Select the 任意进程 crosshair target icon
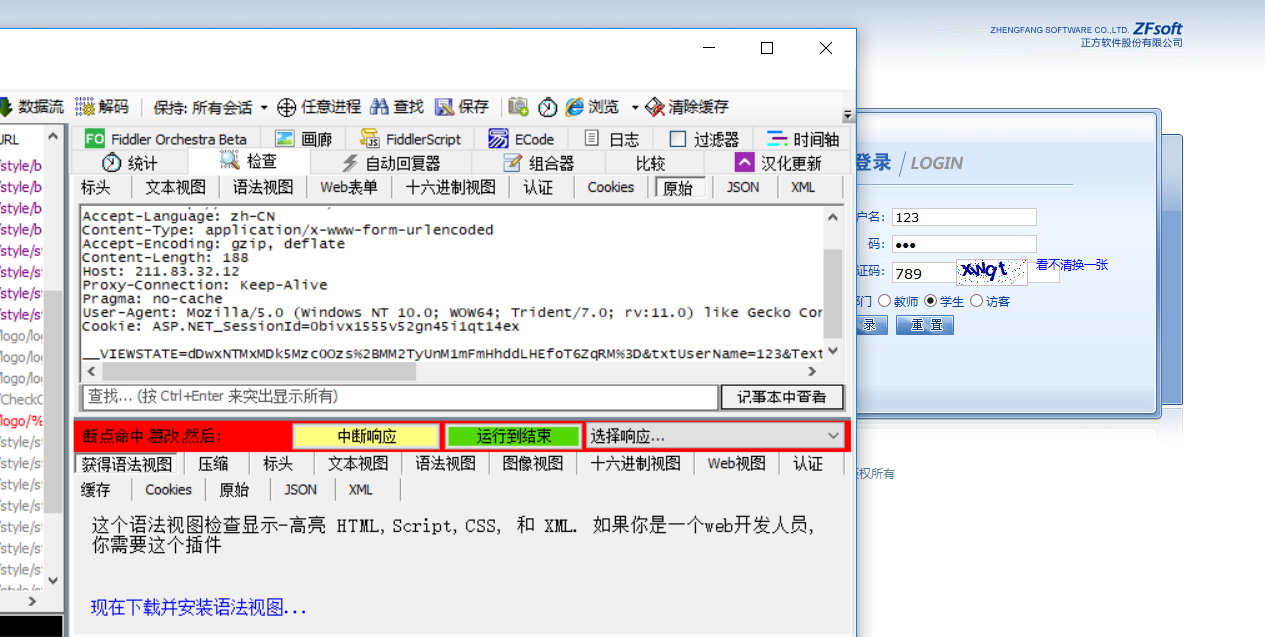The height and width of the screenshot is (637, 1265). pos(287,107)
